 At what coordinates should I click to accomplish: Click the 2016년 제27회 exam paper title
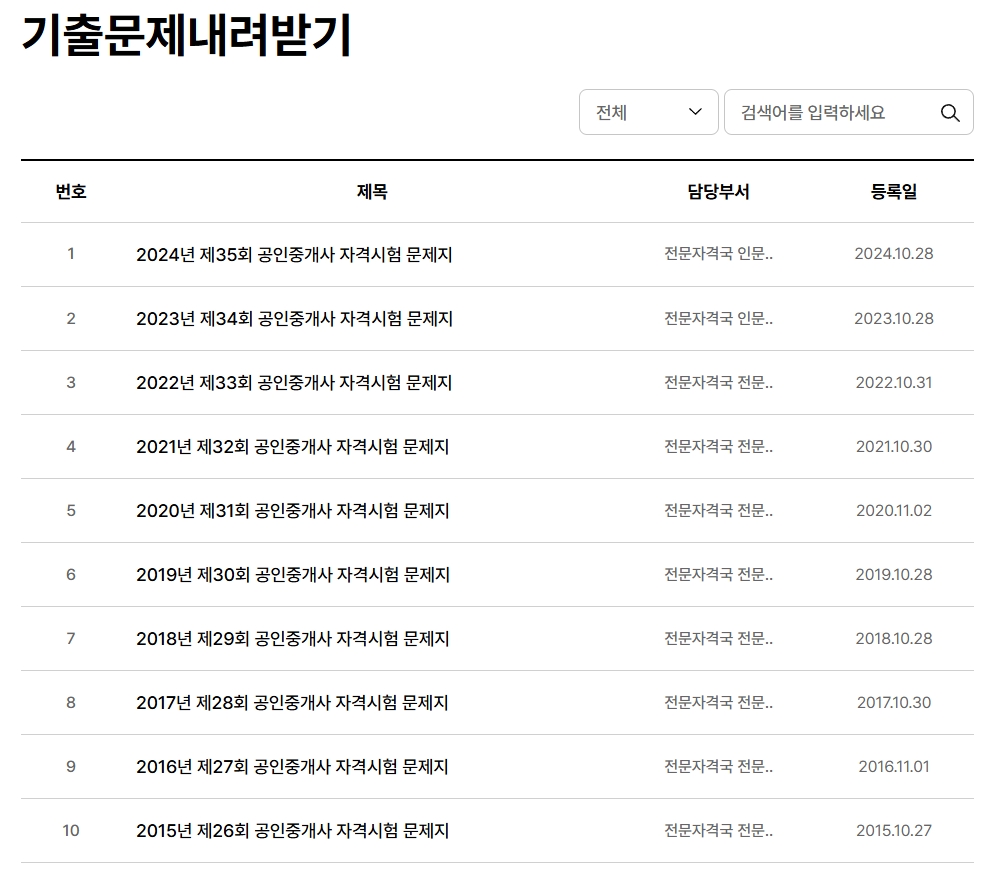click(x=294, y=766)
